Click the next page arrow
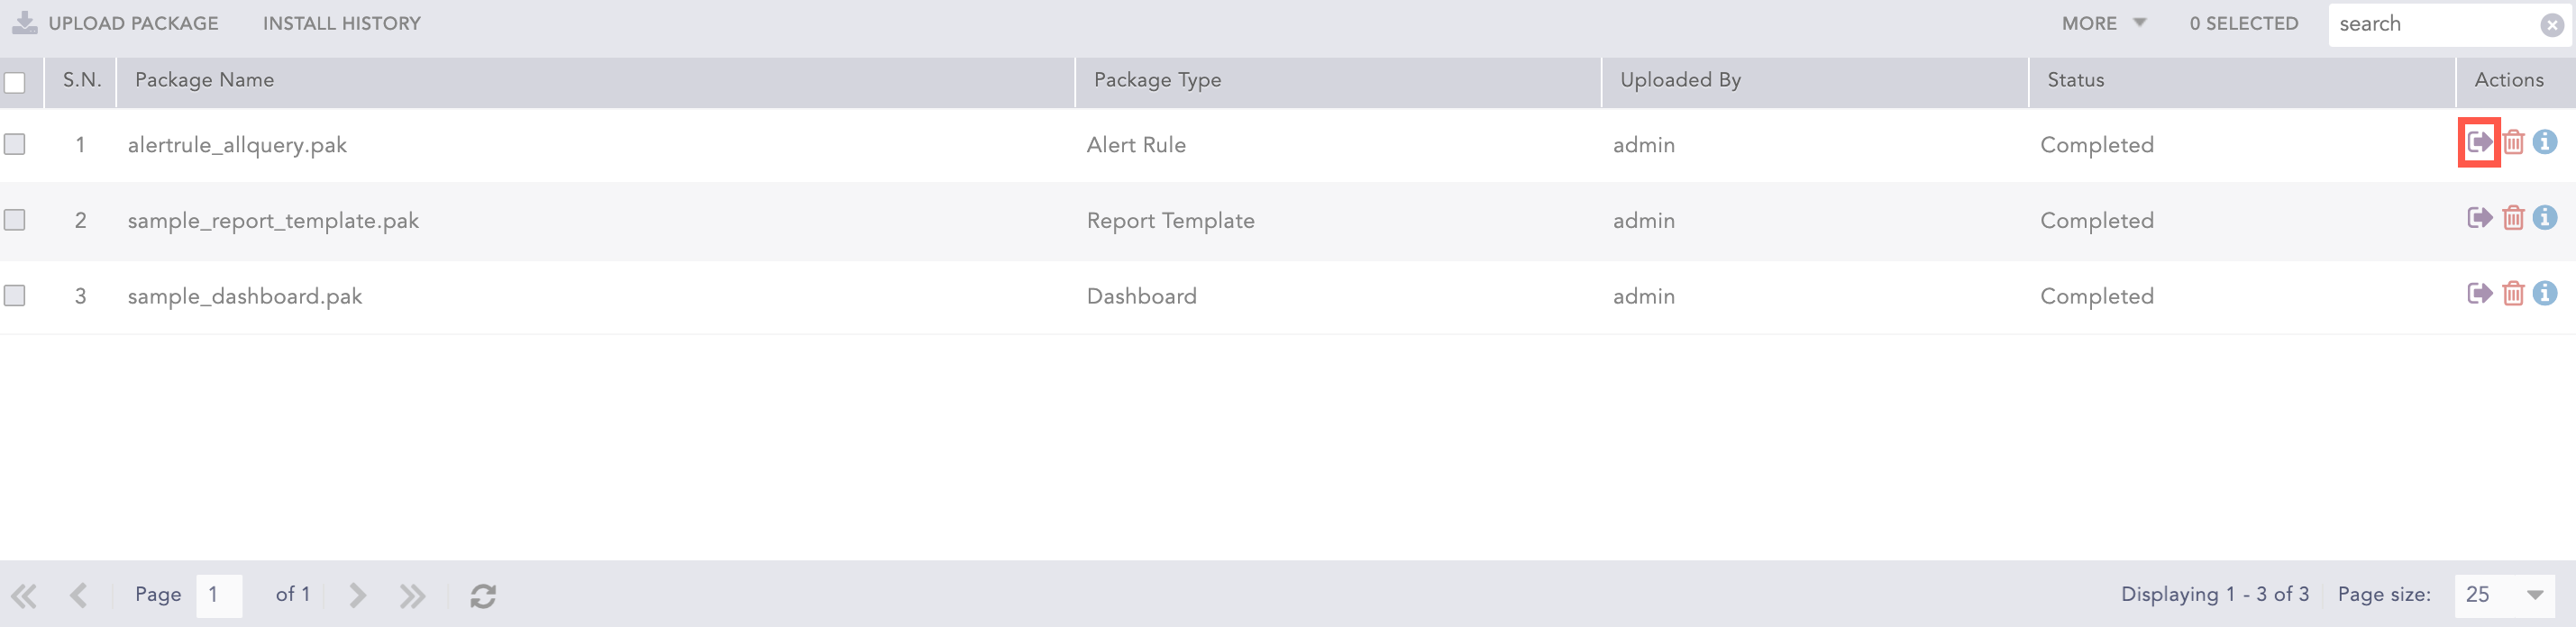The image size is (2576, 627). [357, 593]
